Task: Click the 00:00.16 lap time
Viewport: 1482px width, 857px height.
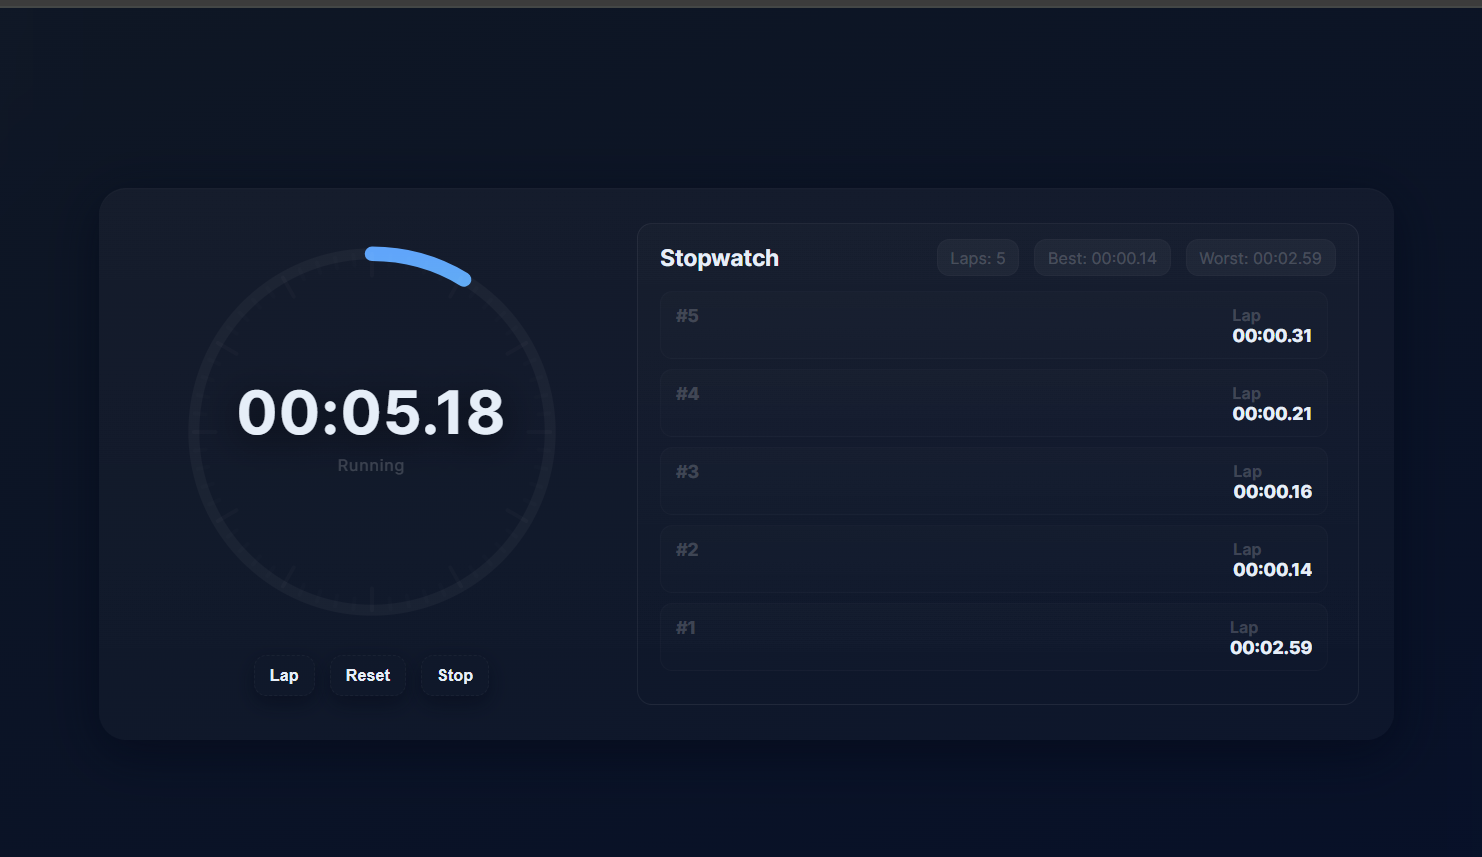Action: pyautogui.click(x=1272, y=492)
